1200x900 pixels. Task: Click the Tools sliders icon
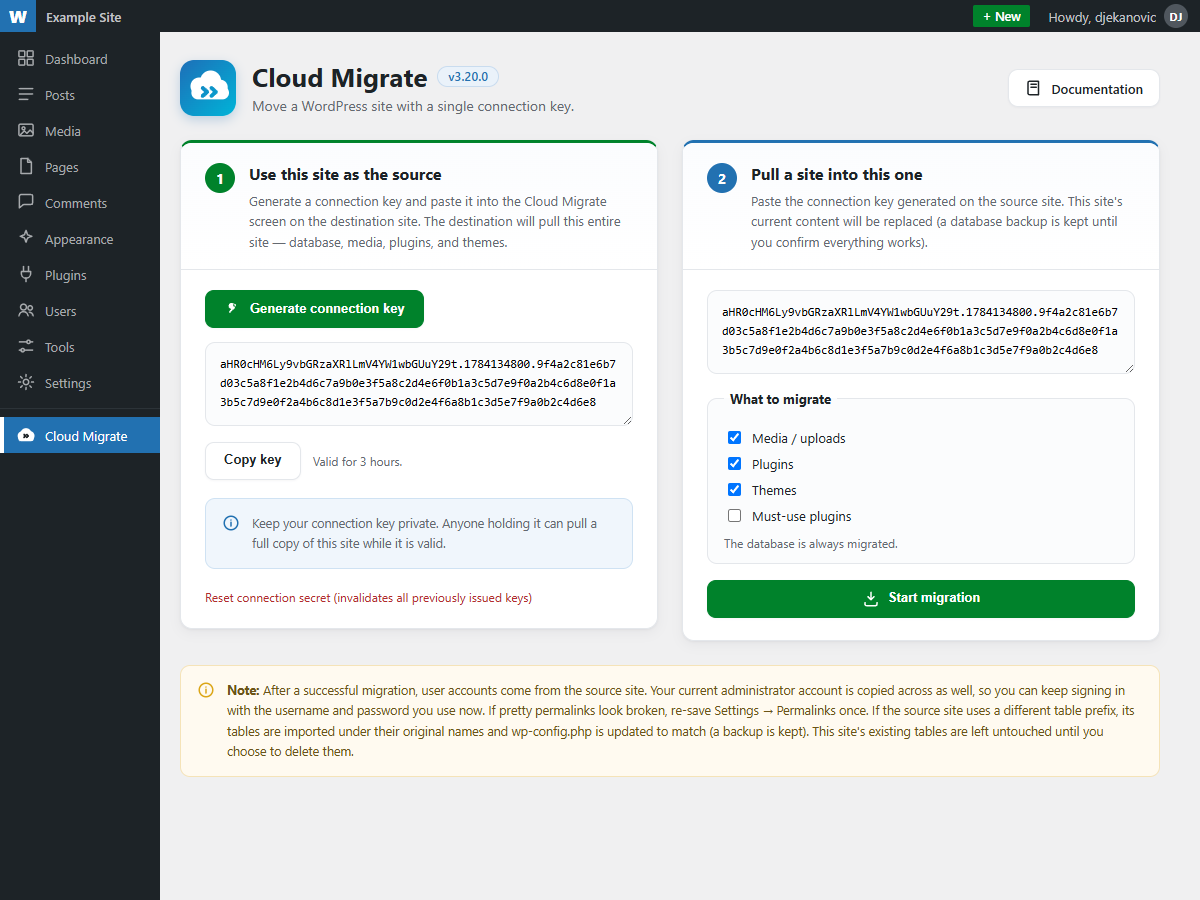pos(26,347)
